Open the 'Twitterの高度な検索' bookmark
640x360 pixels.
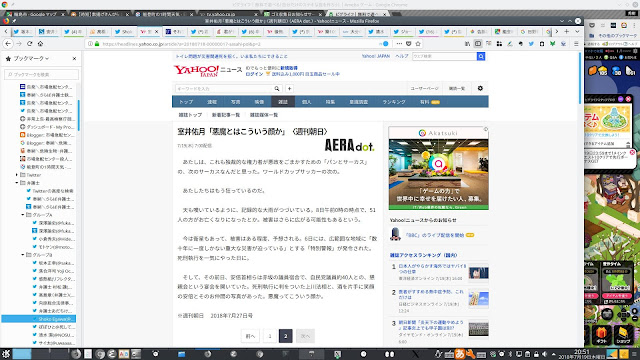coord(49,191)
